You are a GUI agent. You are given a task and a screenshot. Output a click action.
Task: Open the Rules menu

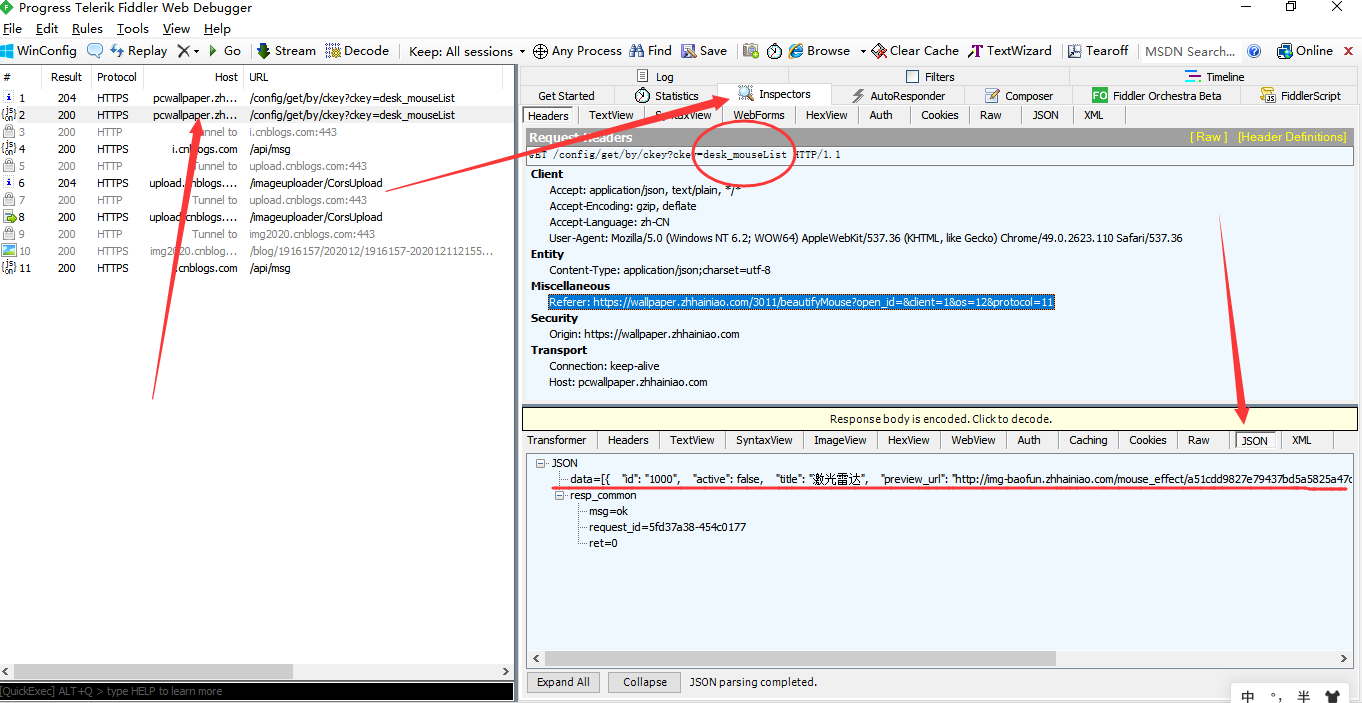tap(87, 29)
